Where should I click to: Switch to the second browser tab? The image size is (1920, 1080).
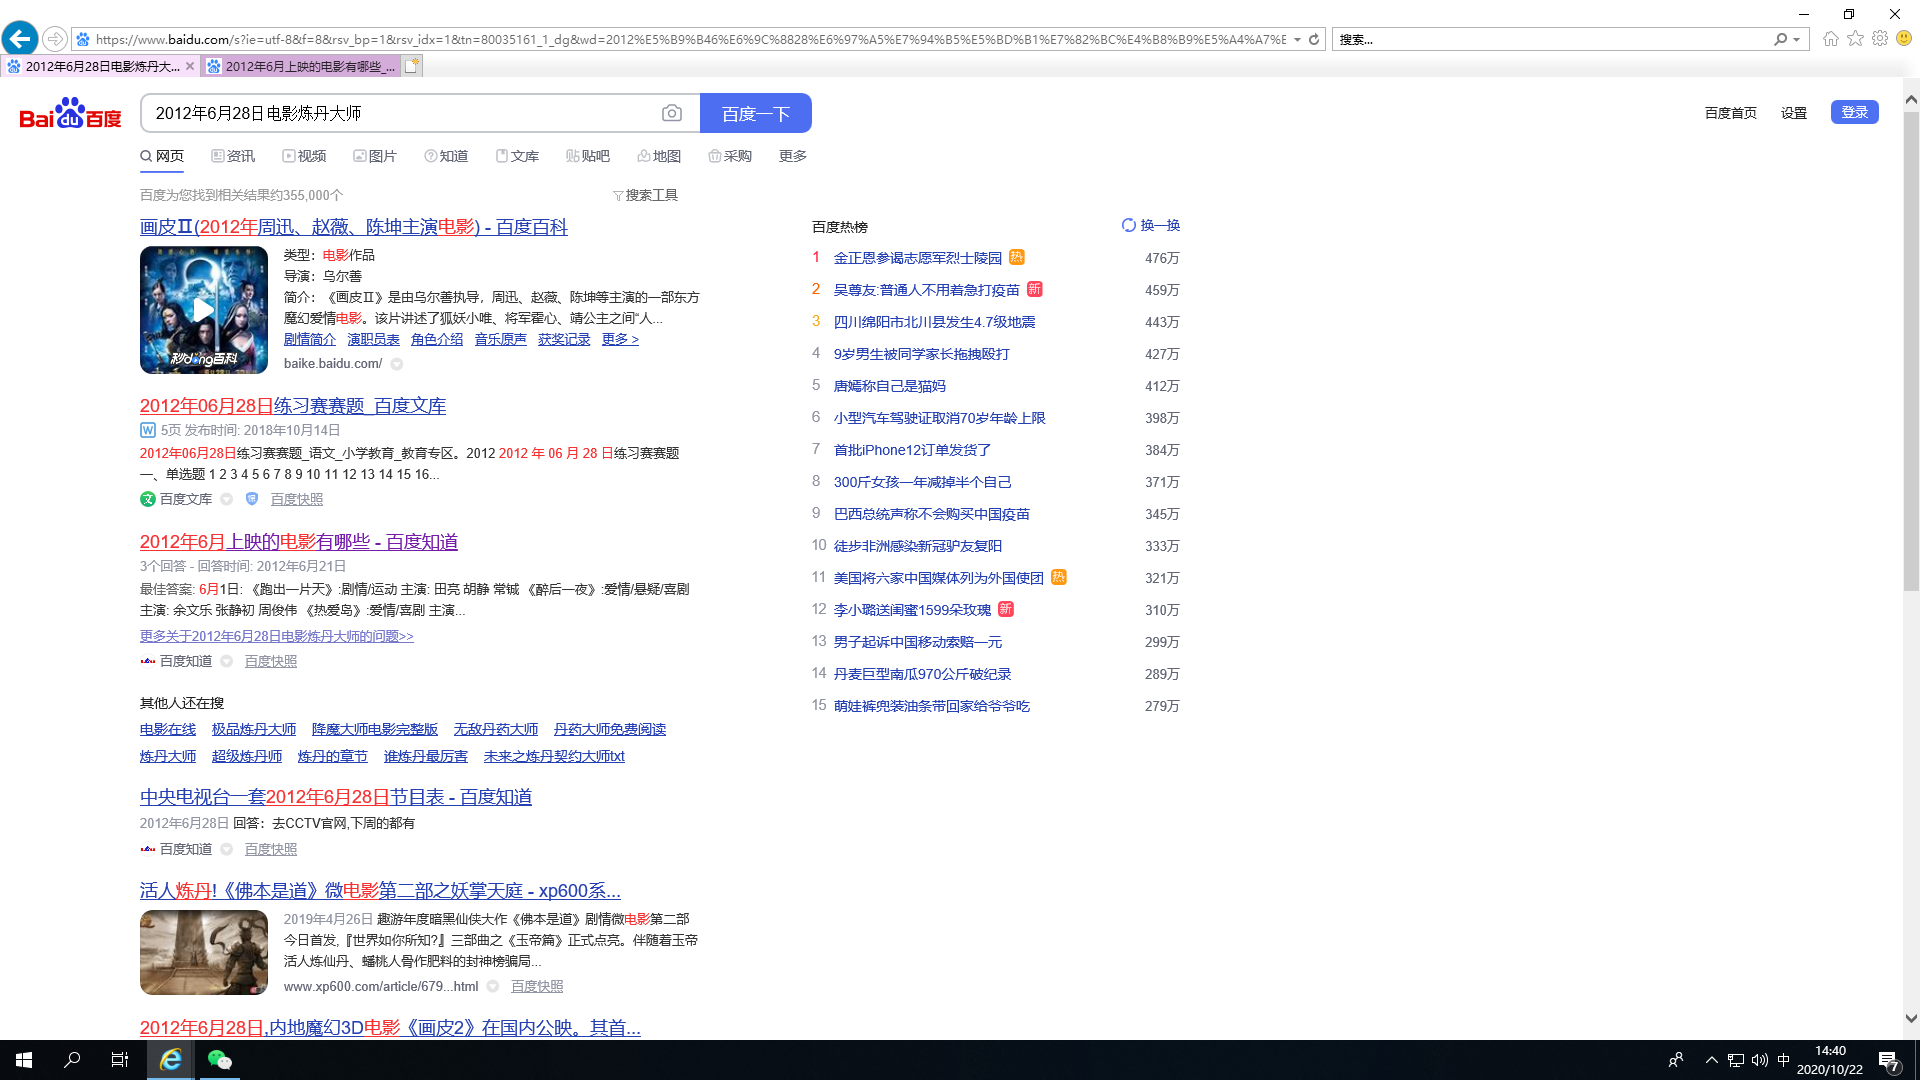click(301, 66)
